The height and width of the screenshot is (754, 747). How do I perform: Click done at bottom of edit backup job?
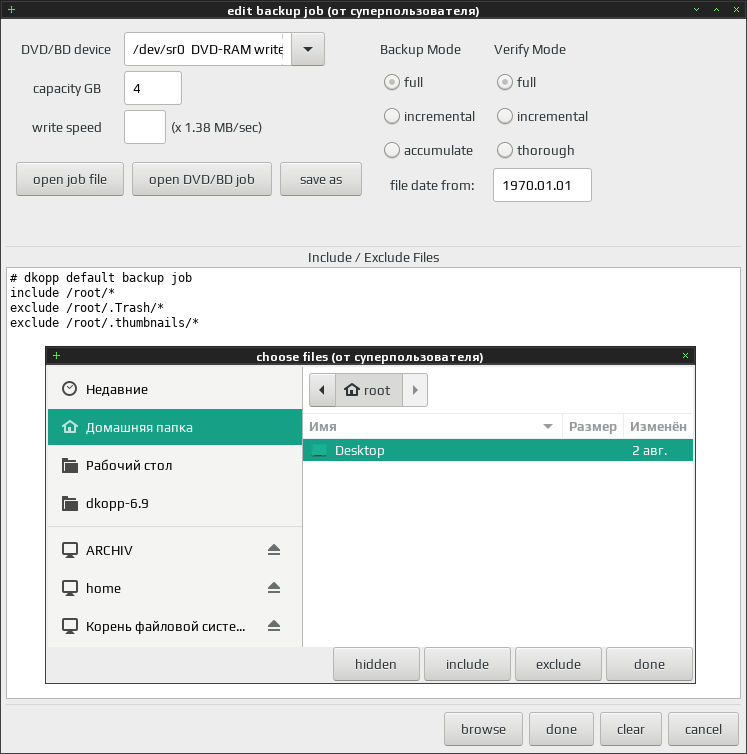coord(561,729)
